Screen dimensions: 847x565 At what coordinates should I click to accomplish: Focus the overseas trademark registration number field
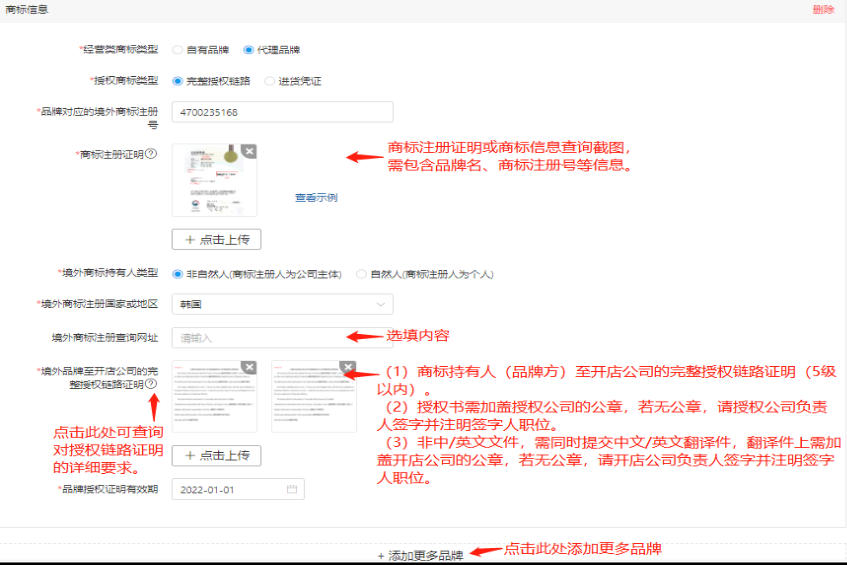pyautogui.click(x=282, y=112)
